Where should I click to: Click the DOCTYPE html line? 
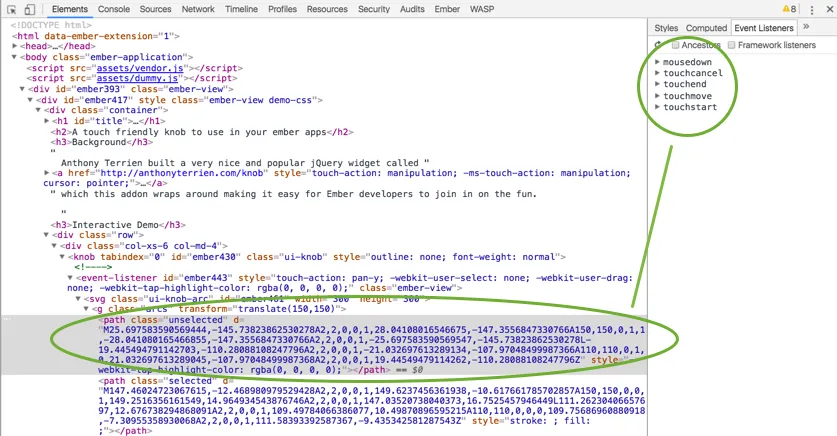click(51, 25)
